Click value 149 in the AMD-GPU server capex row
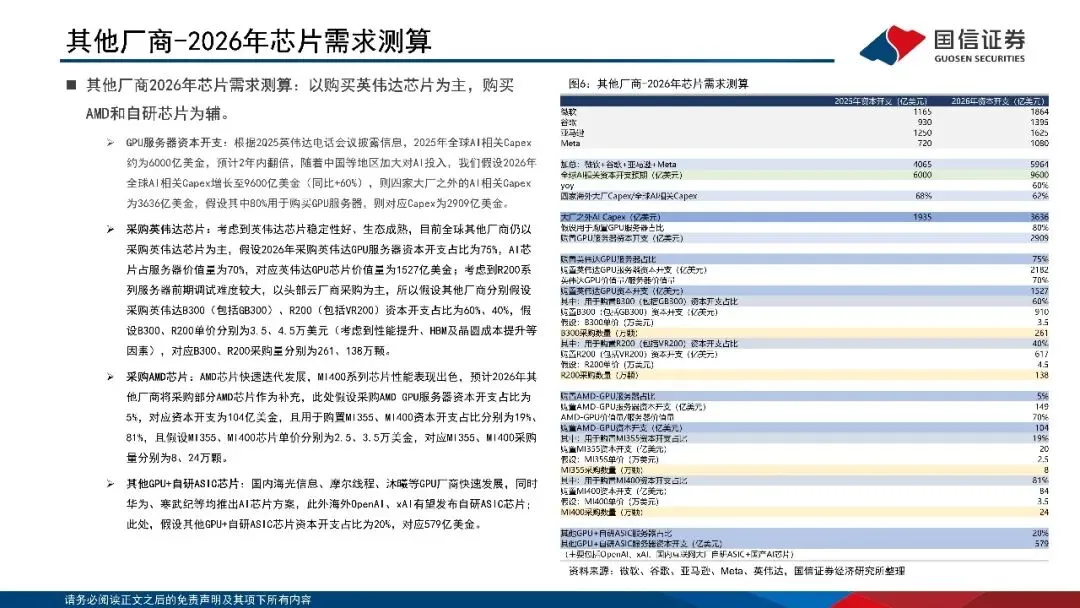Image resolution: width=1080 pixels, height=608 pixels. (x=1041, y=407)
